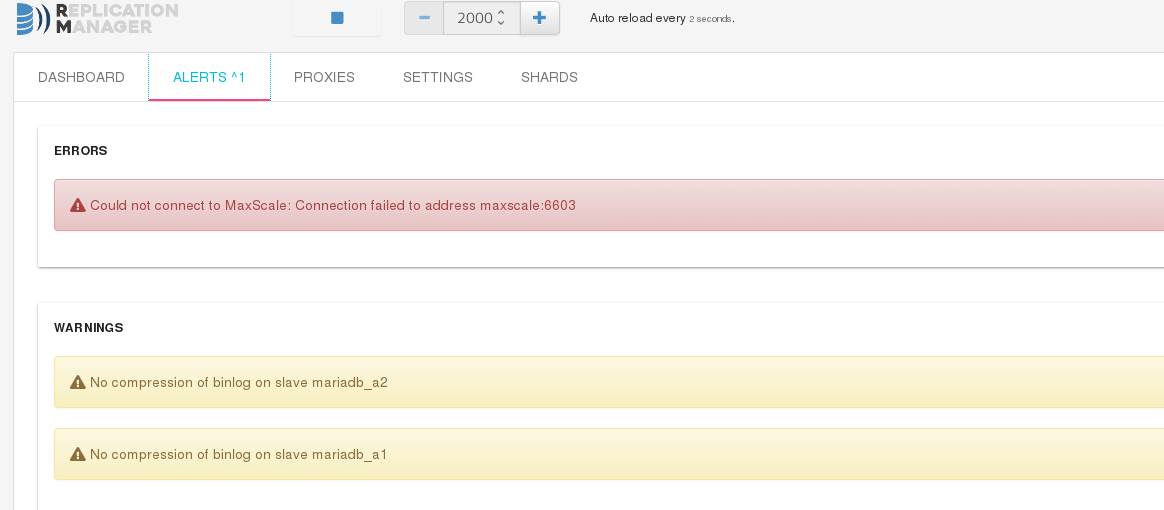Image resolution: width=1164 pixels, height=510 pixels.
Task: Click the Replication Manager database logo icon
Action: [33, 19]
